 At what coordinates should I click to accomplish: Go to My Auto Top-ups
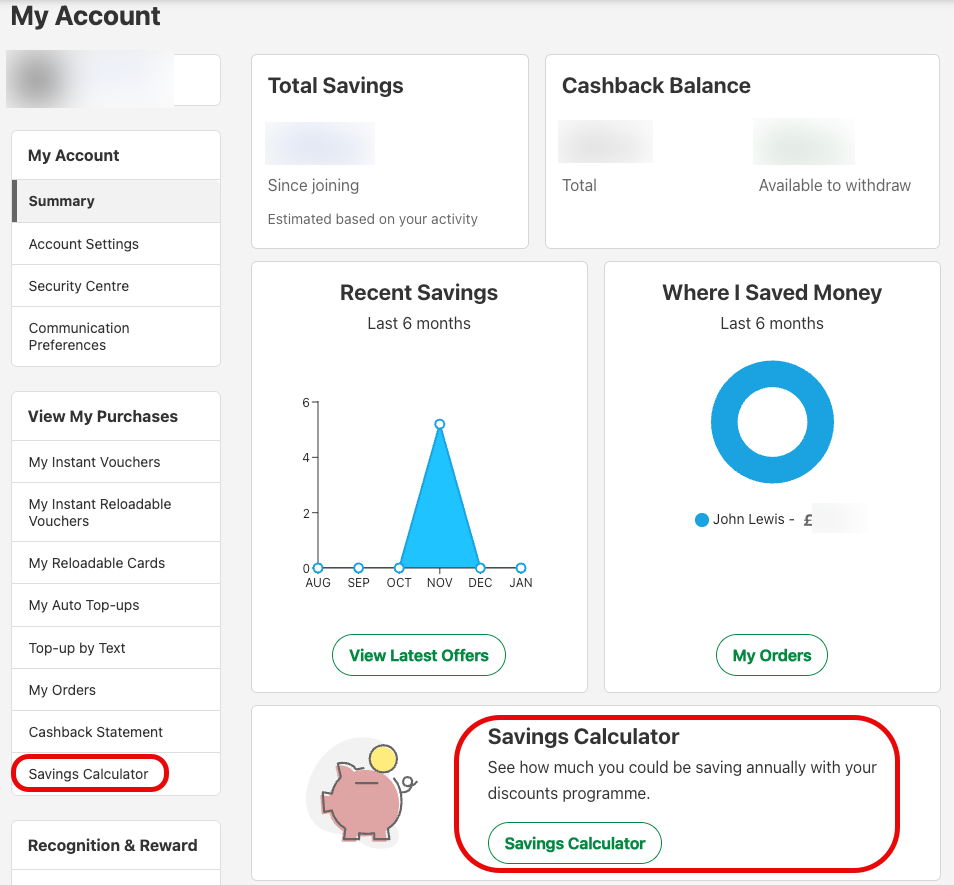pos(84,605)
